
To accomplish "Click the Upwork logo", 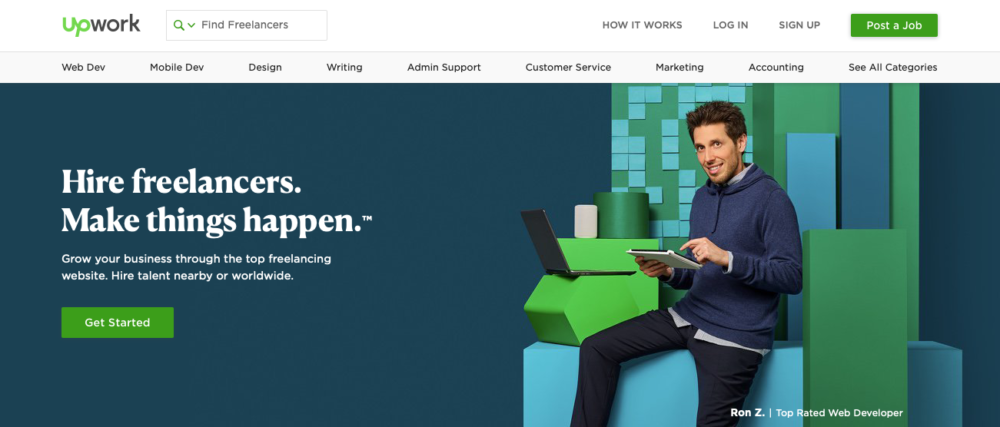I will [101, 25].
